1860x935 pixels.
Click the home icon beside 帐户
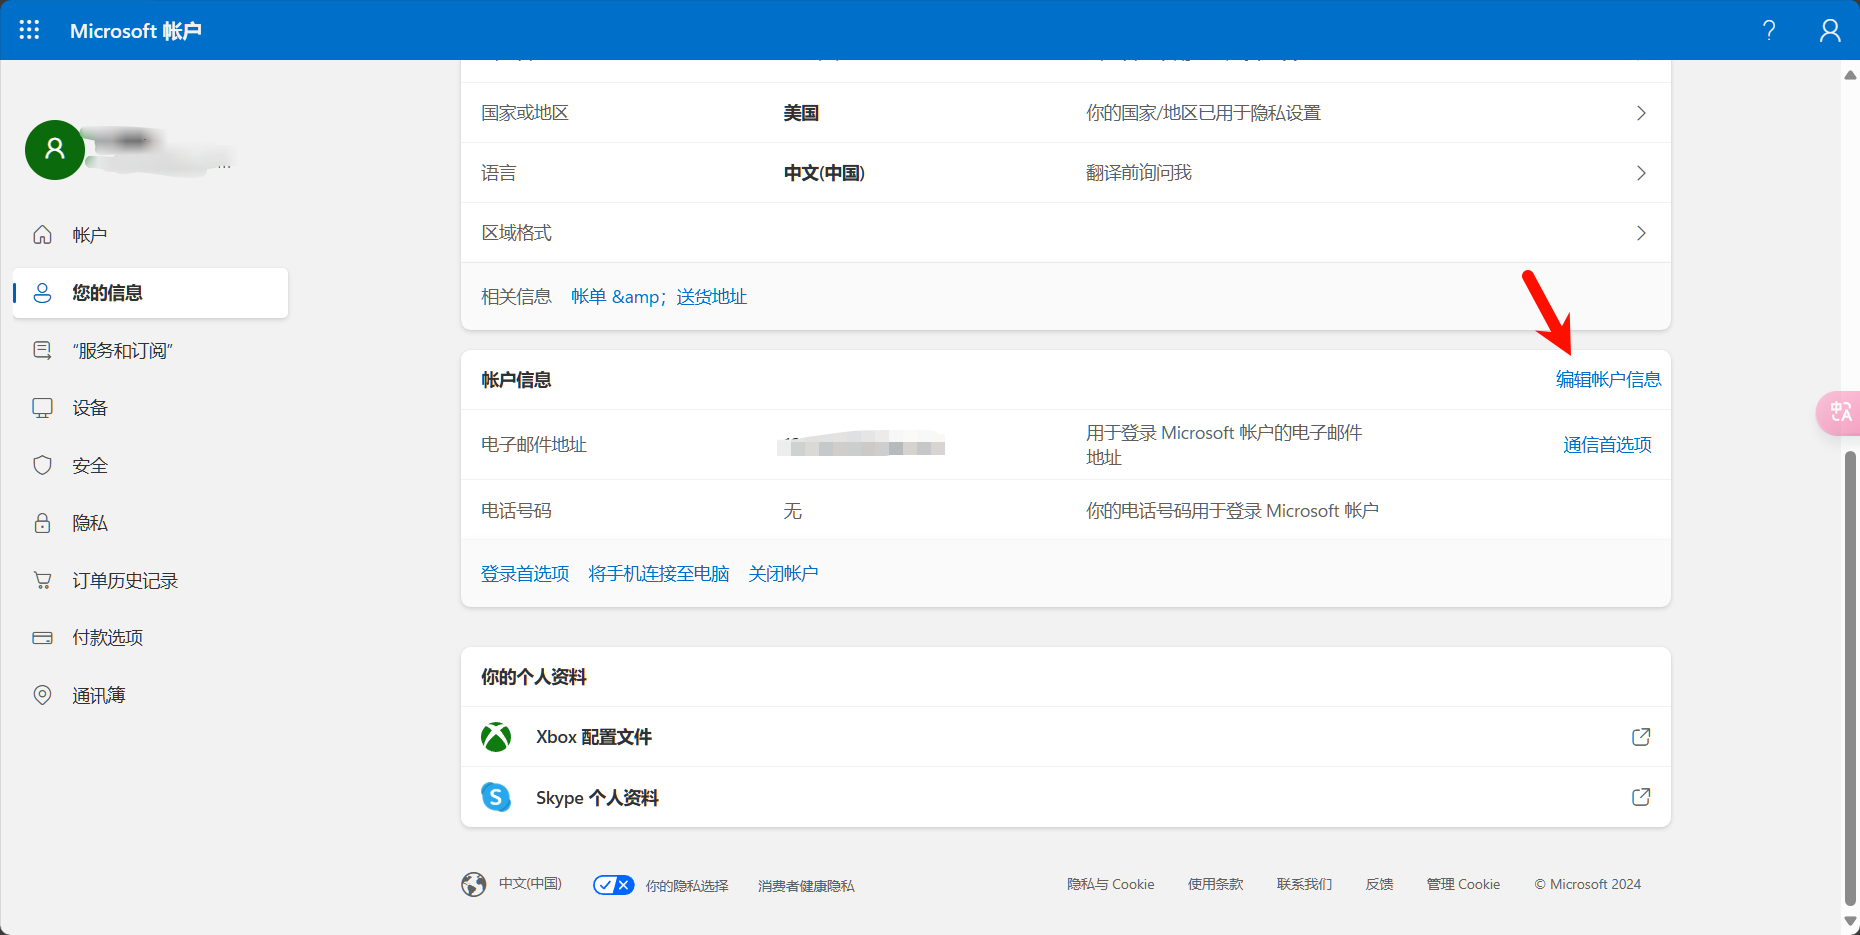coord(42,234)
